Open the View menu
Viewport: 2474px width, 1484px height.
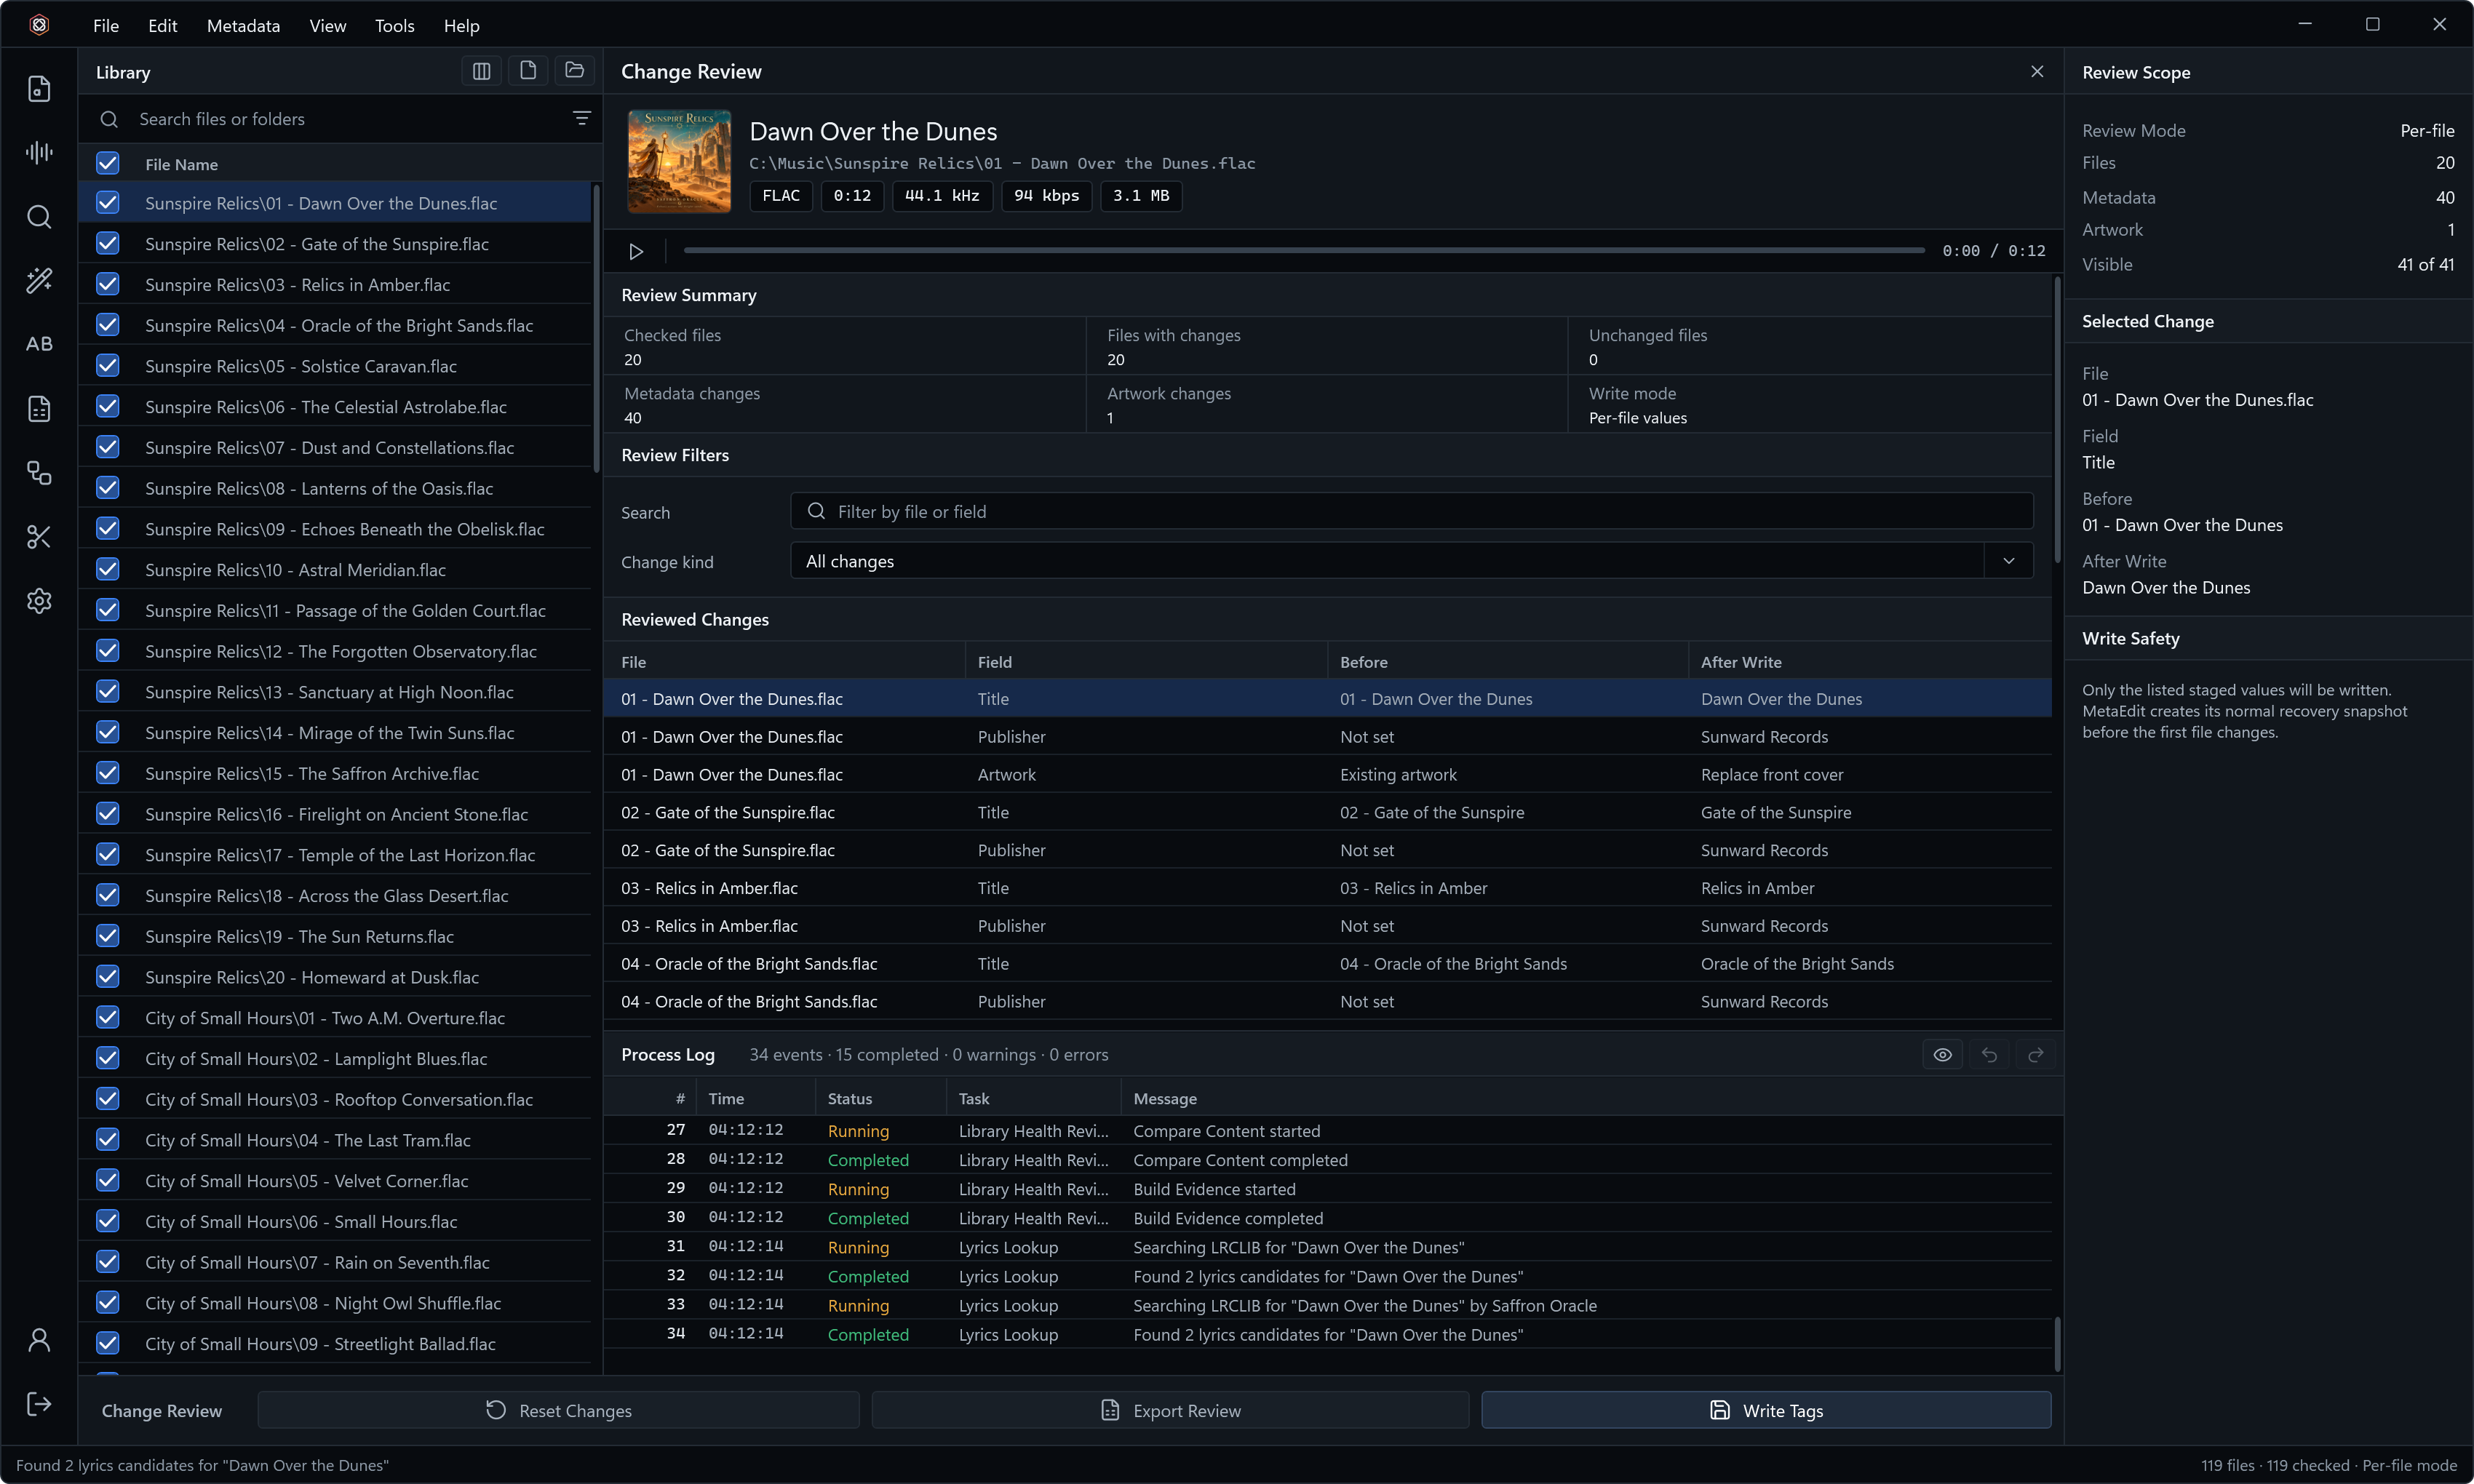pyautogui.click(x=327, y=25)
